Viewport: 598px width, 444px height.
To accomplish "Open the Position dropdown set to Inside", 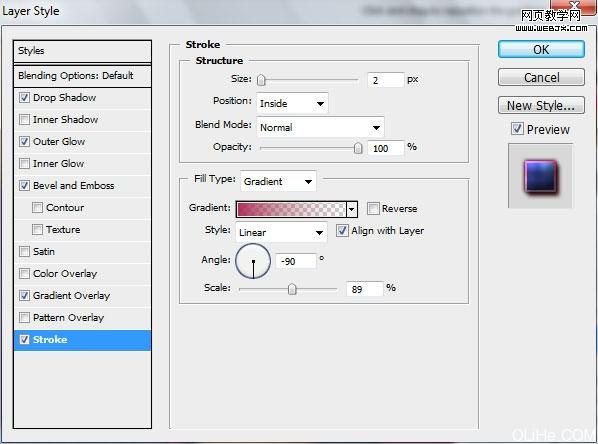I will [x=292, y=103].
